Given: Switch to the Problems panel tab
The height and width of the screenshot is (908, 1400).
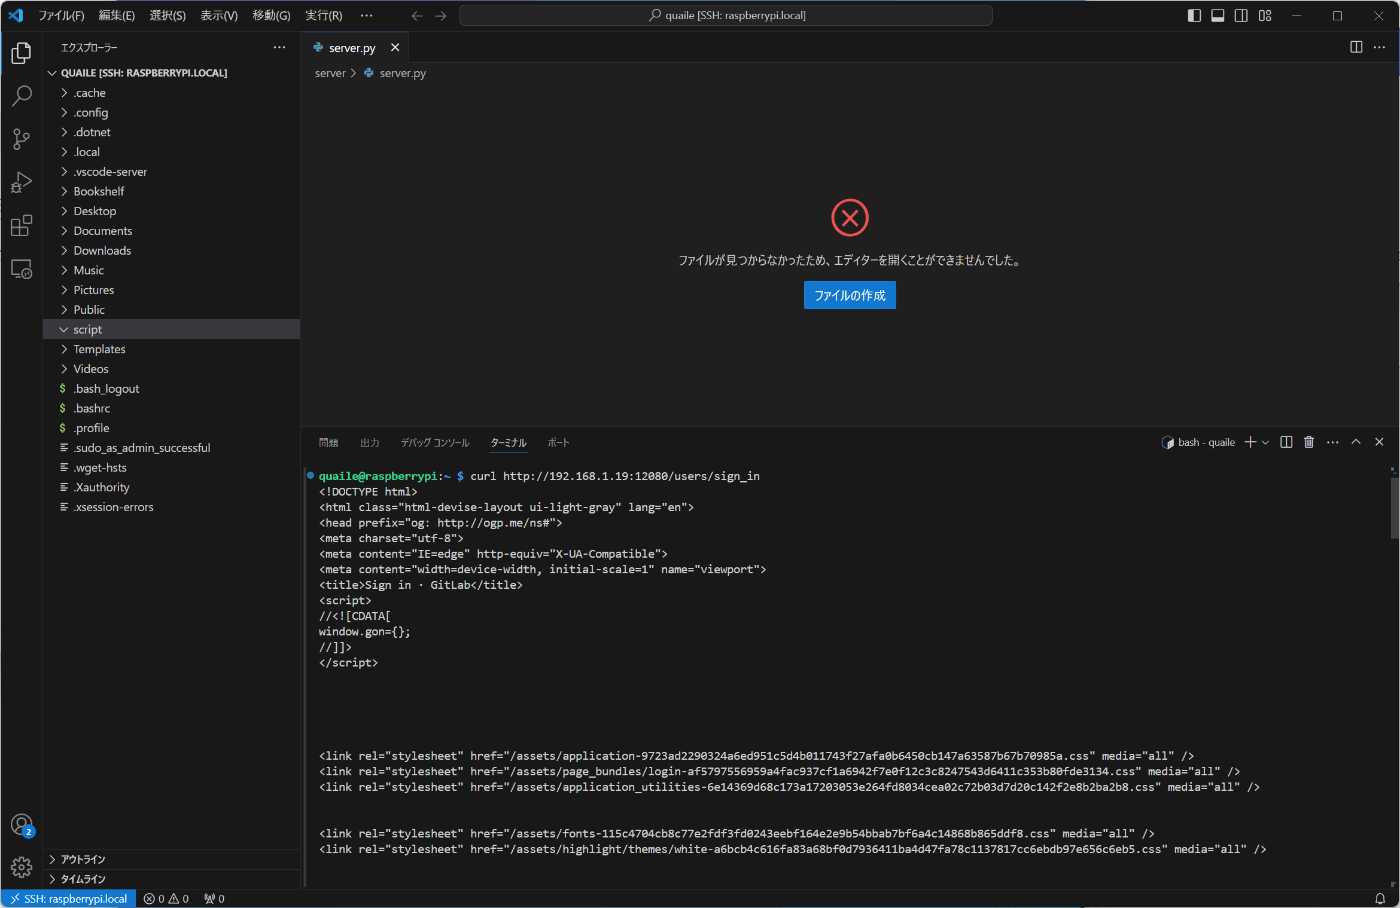Looking at the screenshot, I should [x=328, y=442].
